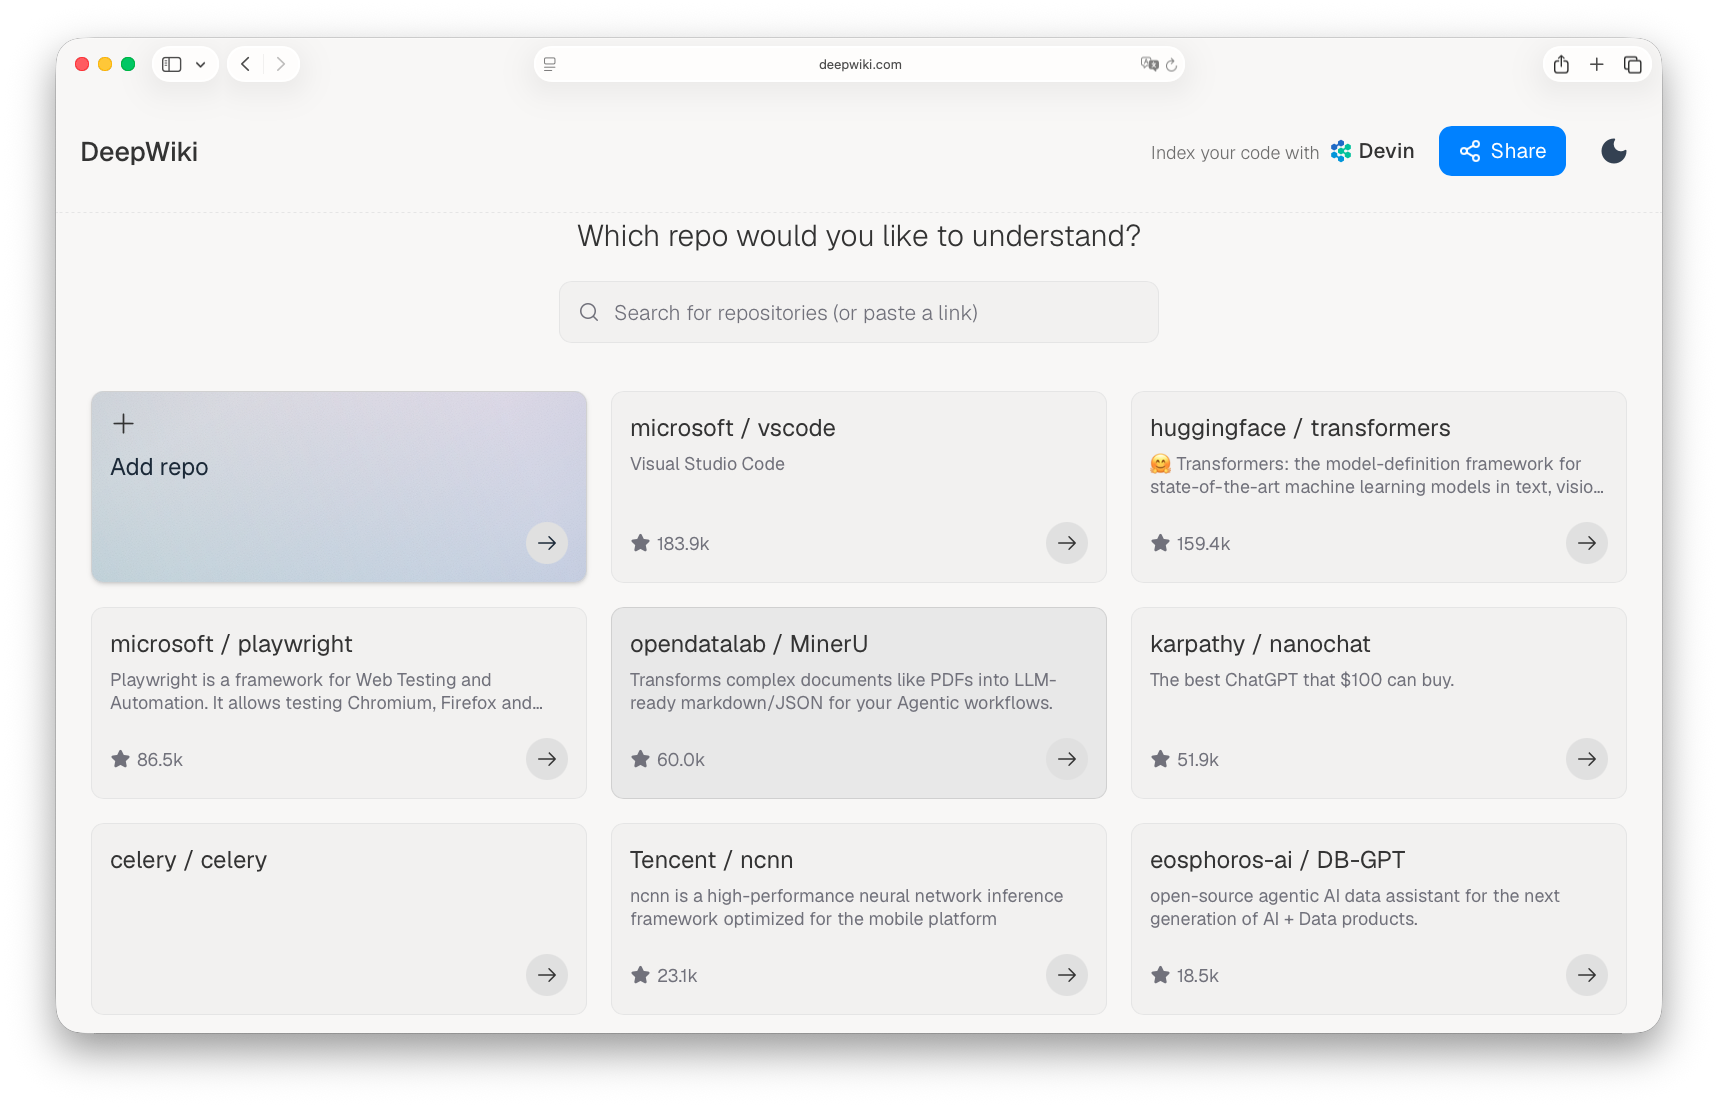This screenshot has height=1107, width=1718.
Task: Click 'Index your code with' text
Action: 1235,153
